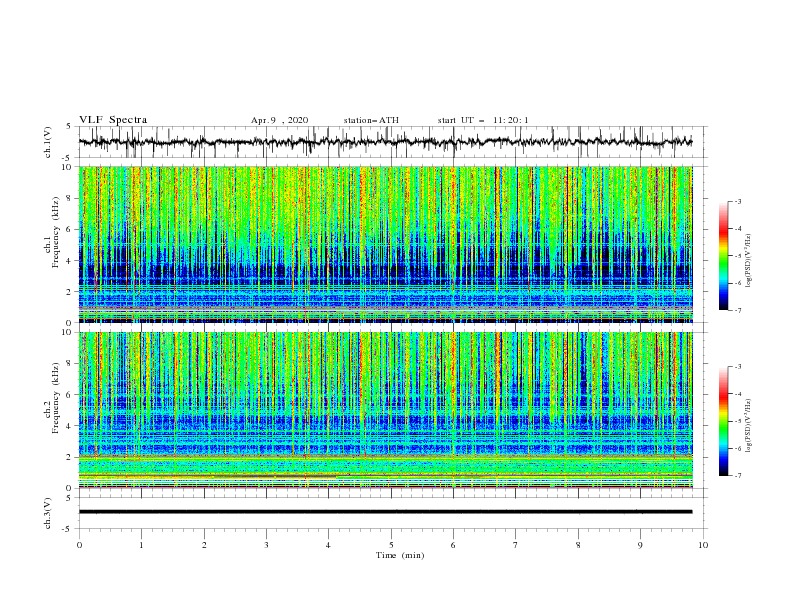Click the flat ch.3 voltage trace

click(x=385, y=512)
